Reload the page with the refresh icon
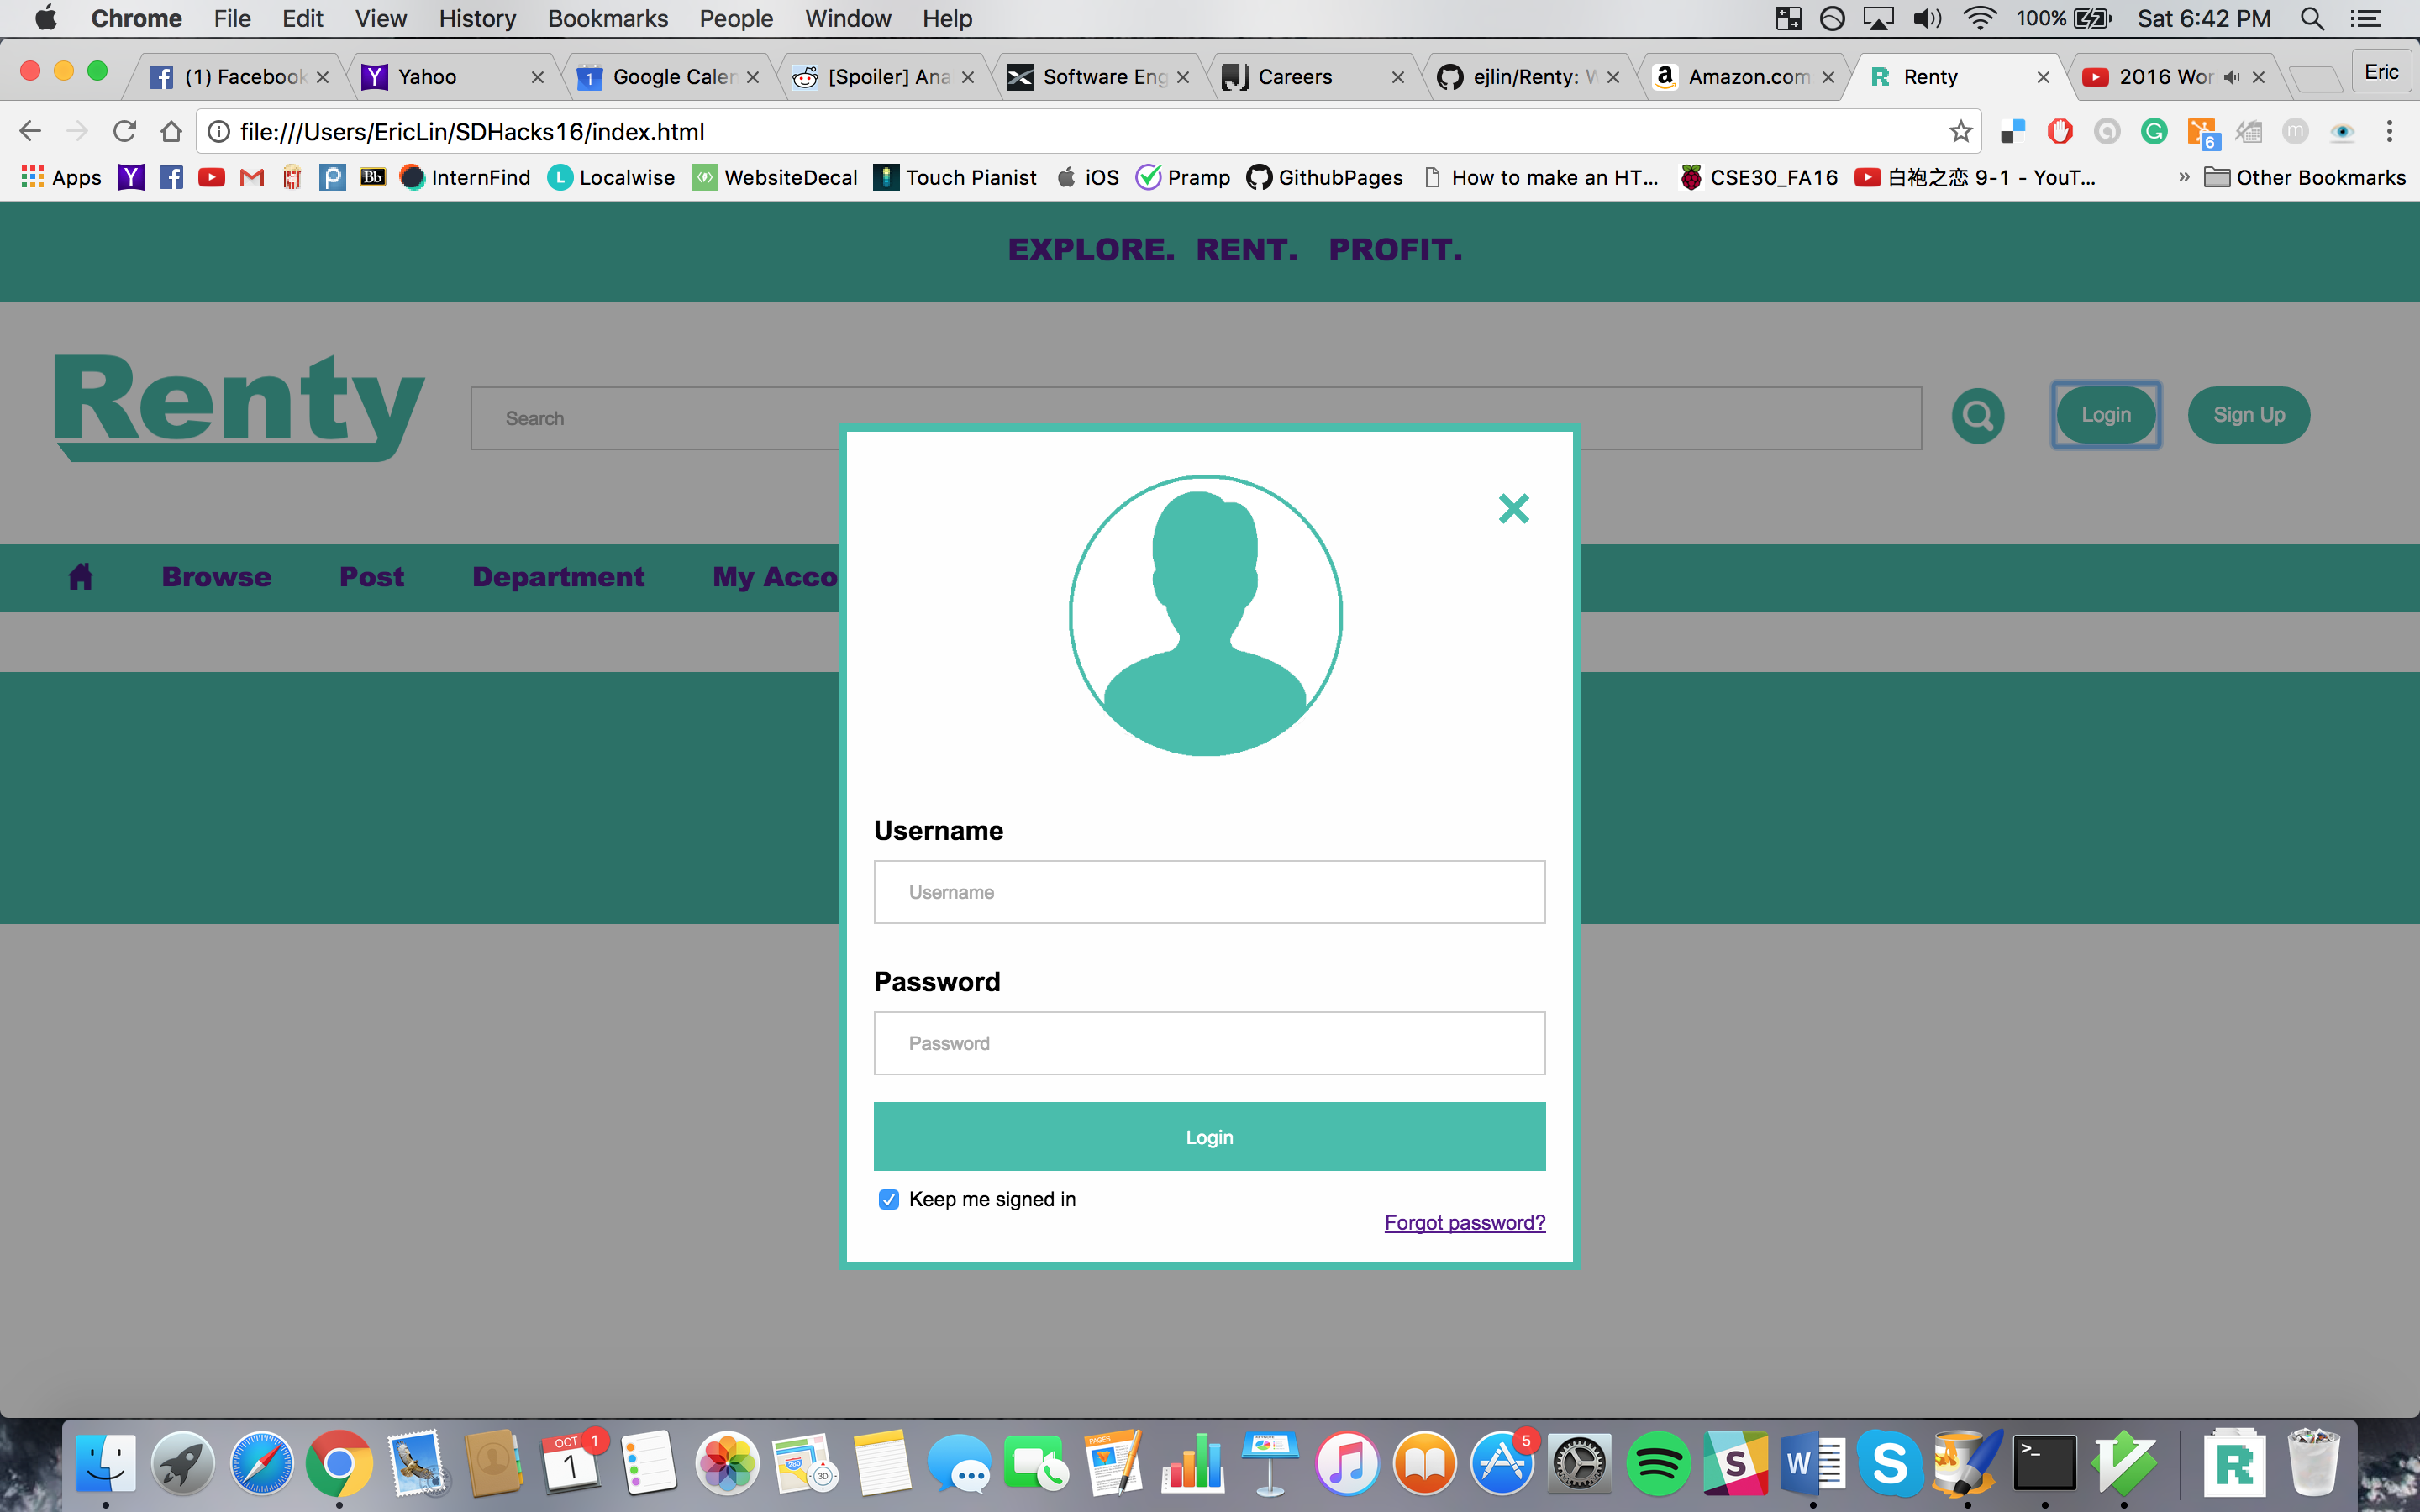This screenshot has width=2420, height=1512. pos(124,131)
